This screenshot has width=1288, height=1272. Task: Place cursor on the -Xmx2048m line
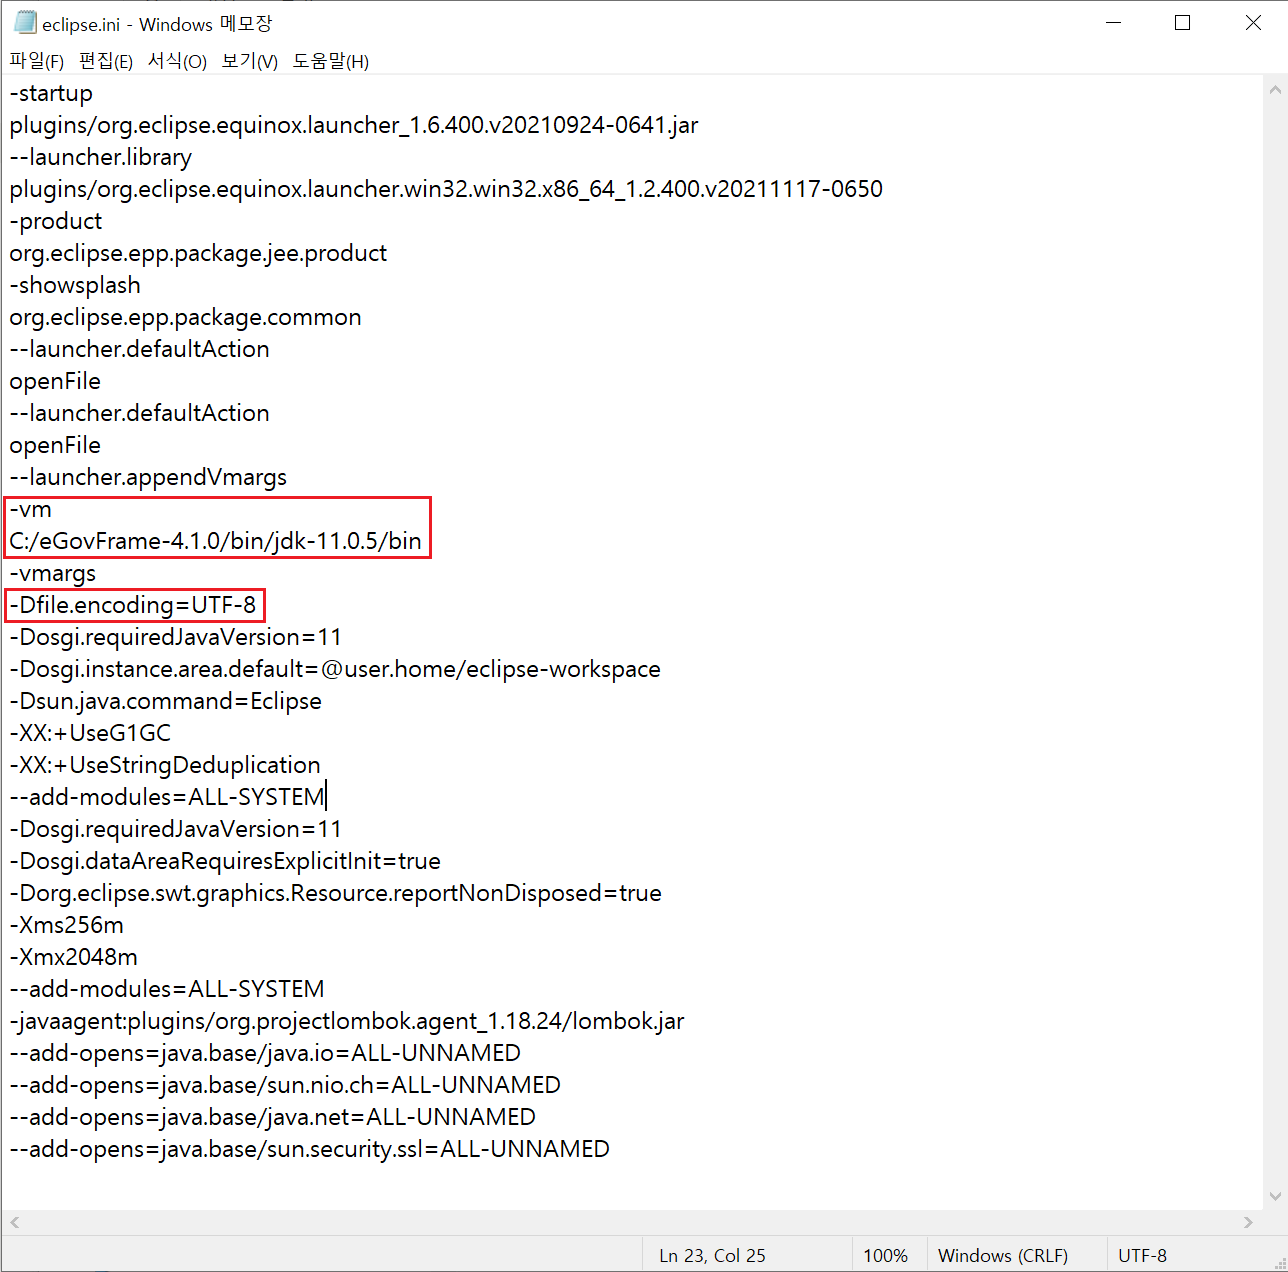click(x=74, y=957)
